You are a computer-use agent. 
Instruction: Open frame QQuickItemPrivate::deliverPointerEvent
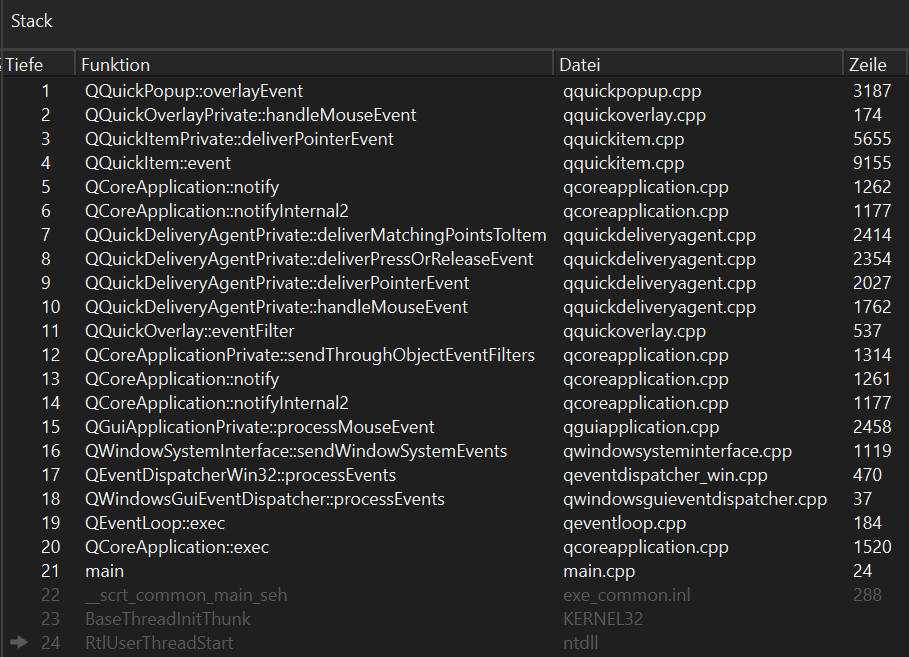pos(454,139)
